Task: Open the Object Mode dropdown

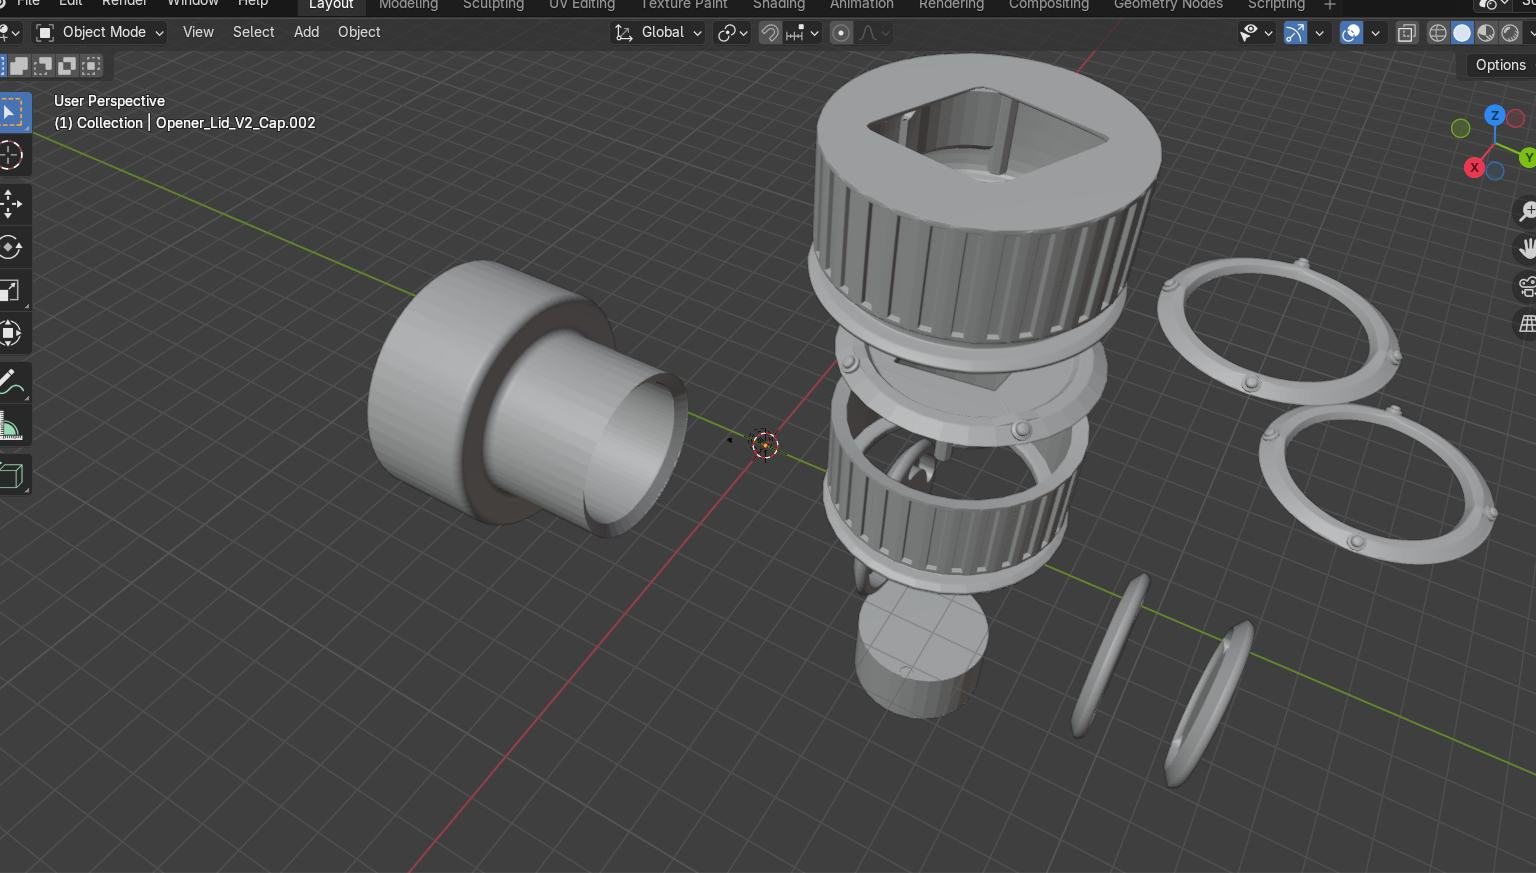Action: pos(99,33)
